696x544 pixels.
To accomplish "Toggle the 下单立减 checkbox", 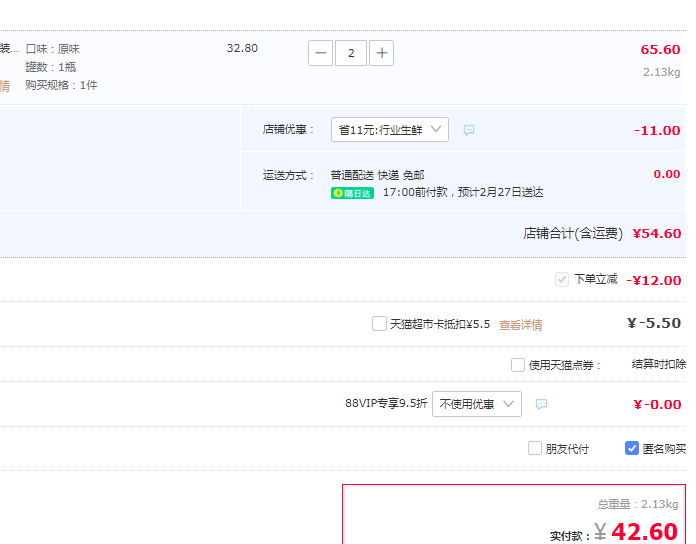I will click(562, 280).
